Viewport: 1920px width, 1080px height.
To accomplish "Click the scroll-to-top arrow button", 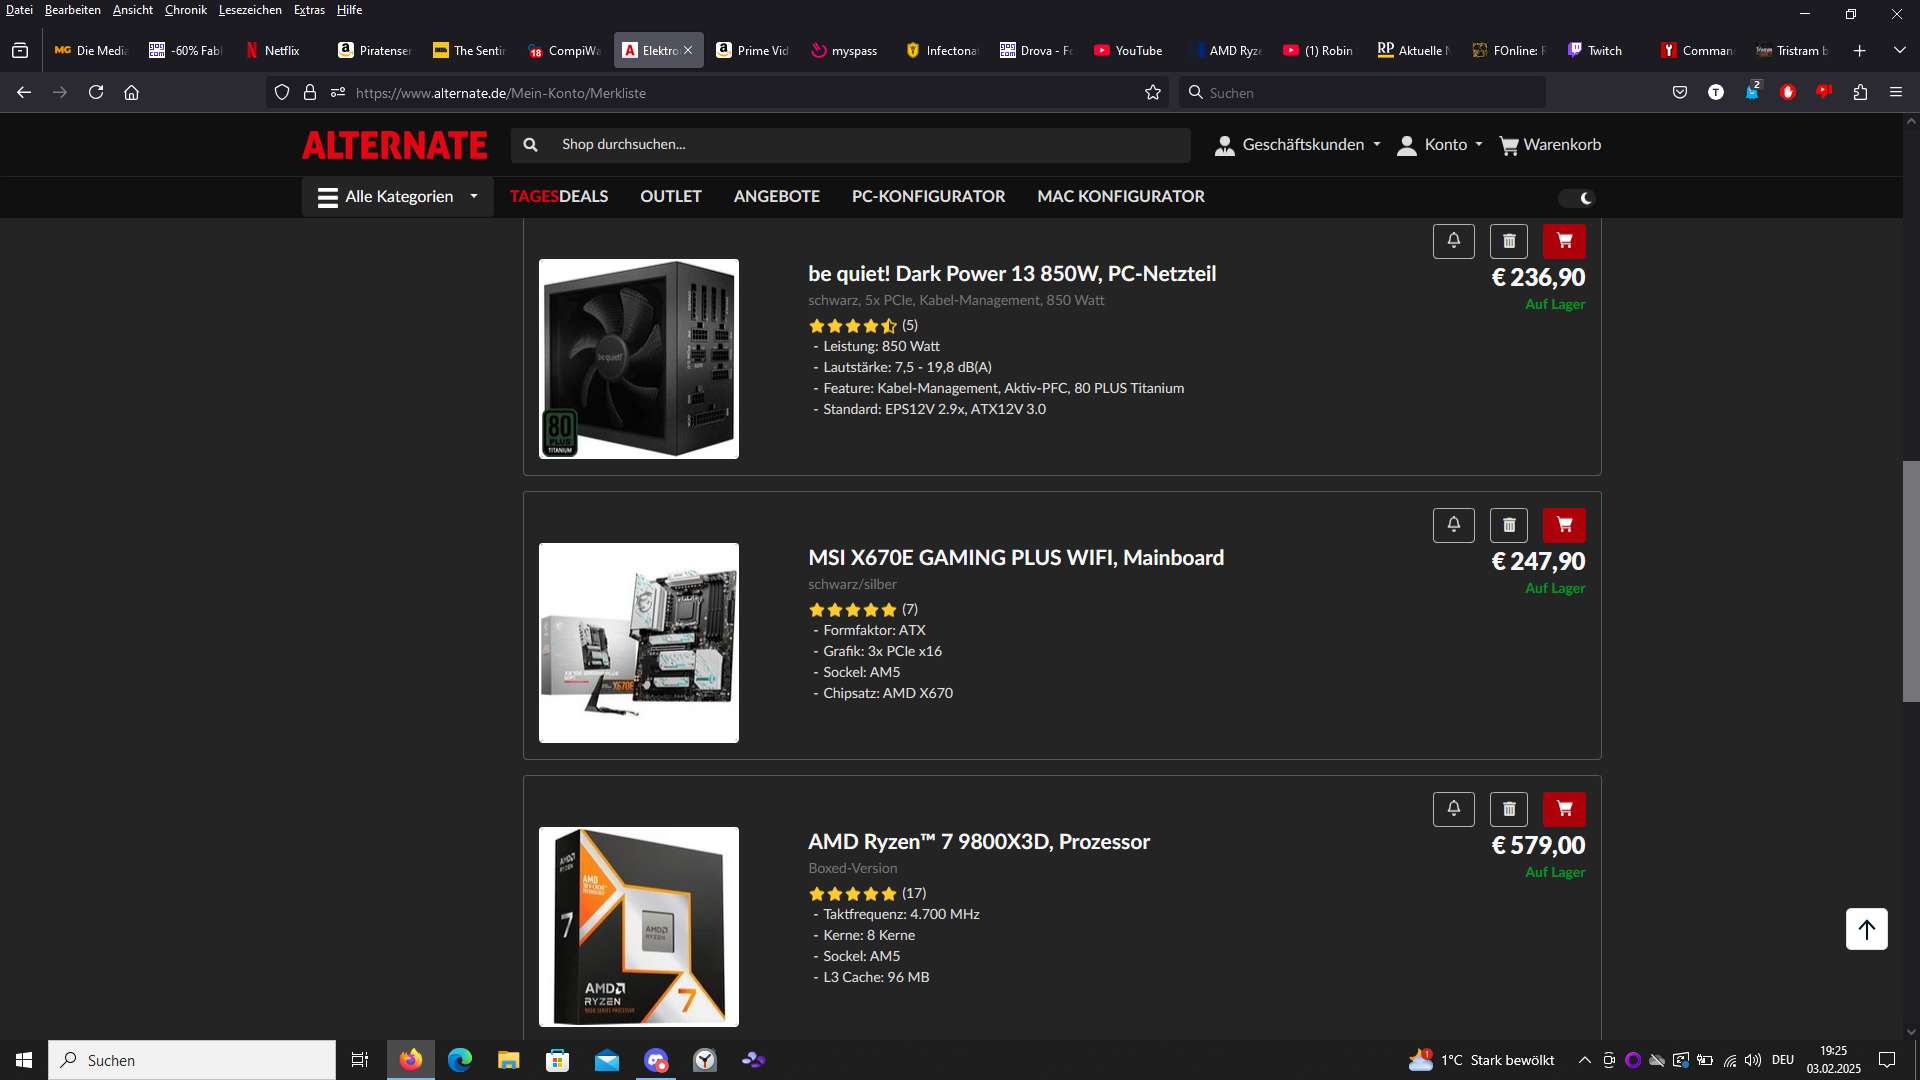I will click(1866, 929).
